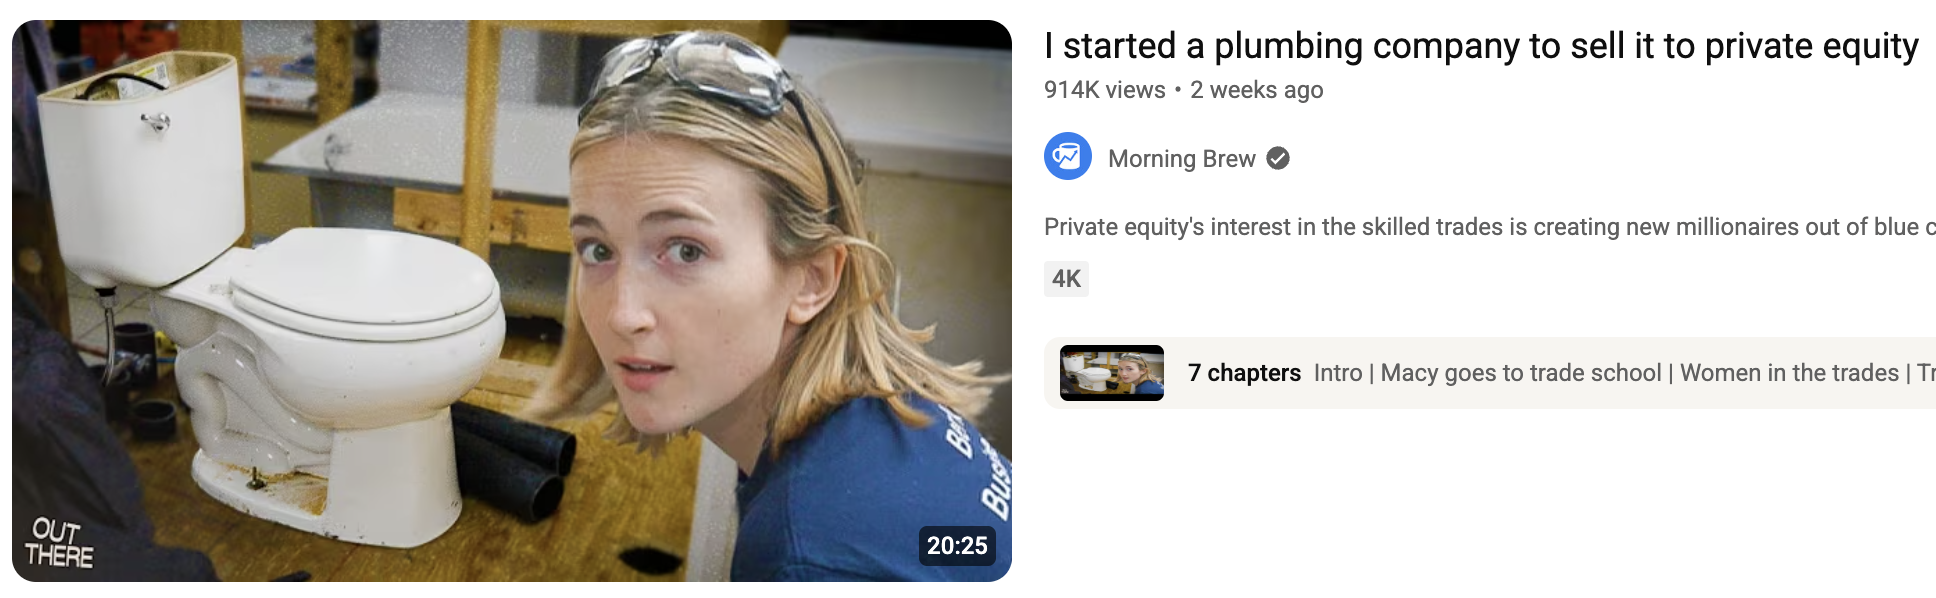Open the small chapters preview thumbnail

click(x=1112, y=373)
